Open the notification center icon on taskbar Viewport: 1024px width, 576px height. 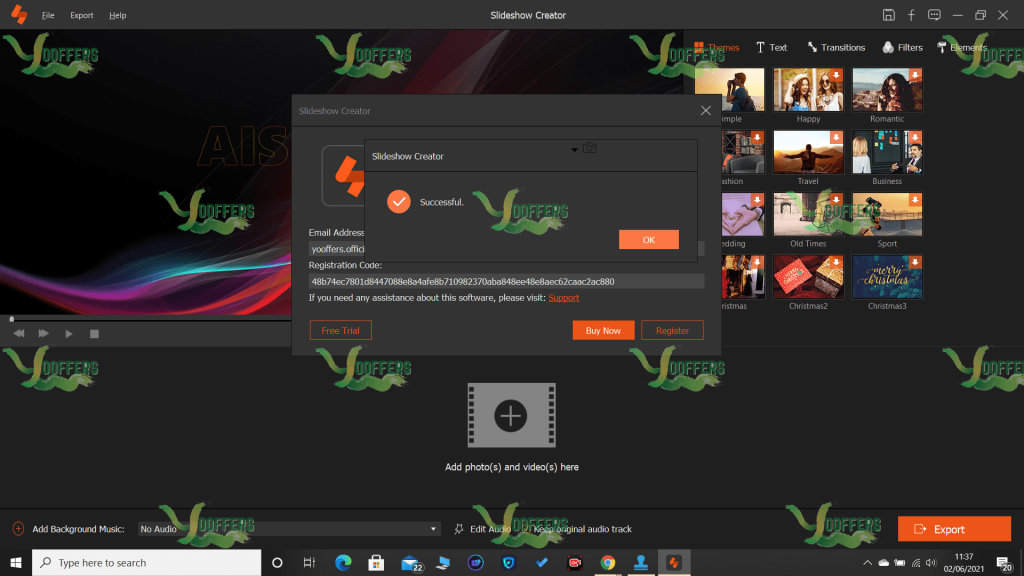pos(1004,562)
